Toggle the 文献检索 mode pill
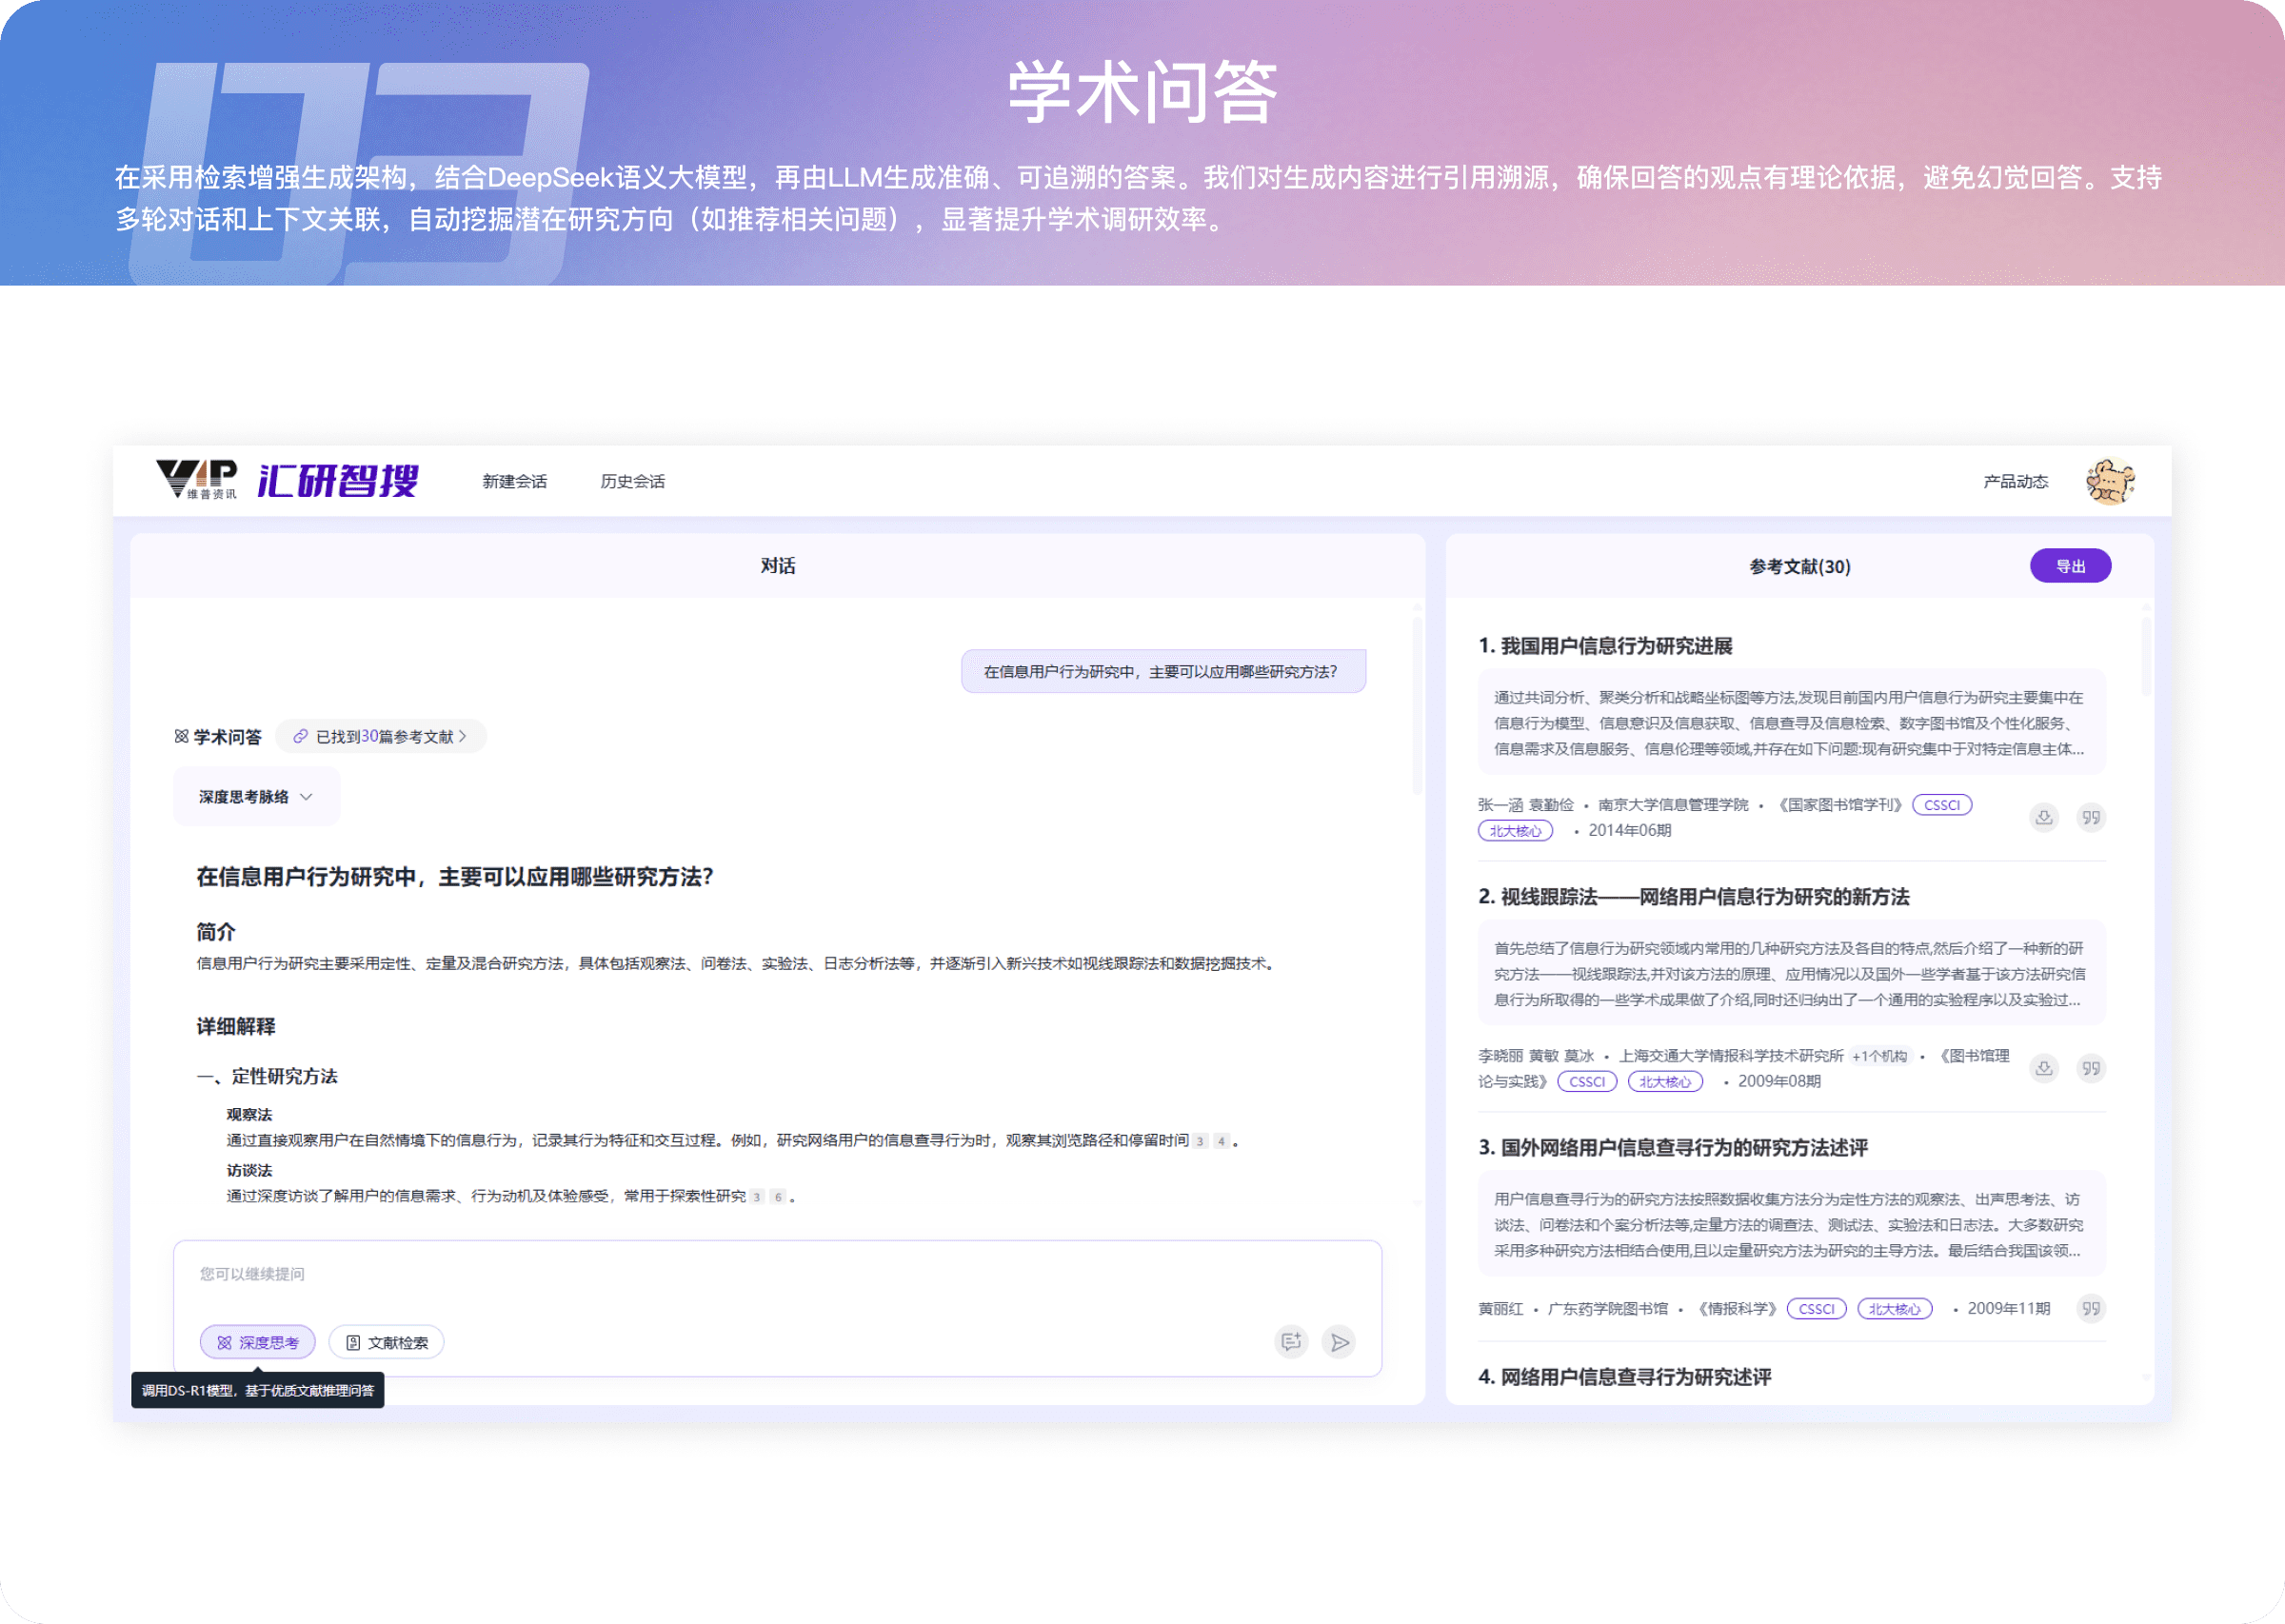This screenshot has width=2285, height=1624. click(x=387, y=1342)
